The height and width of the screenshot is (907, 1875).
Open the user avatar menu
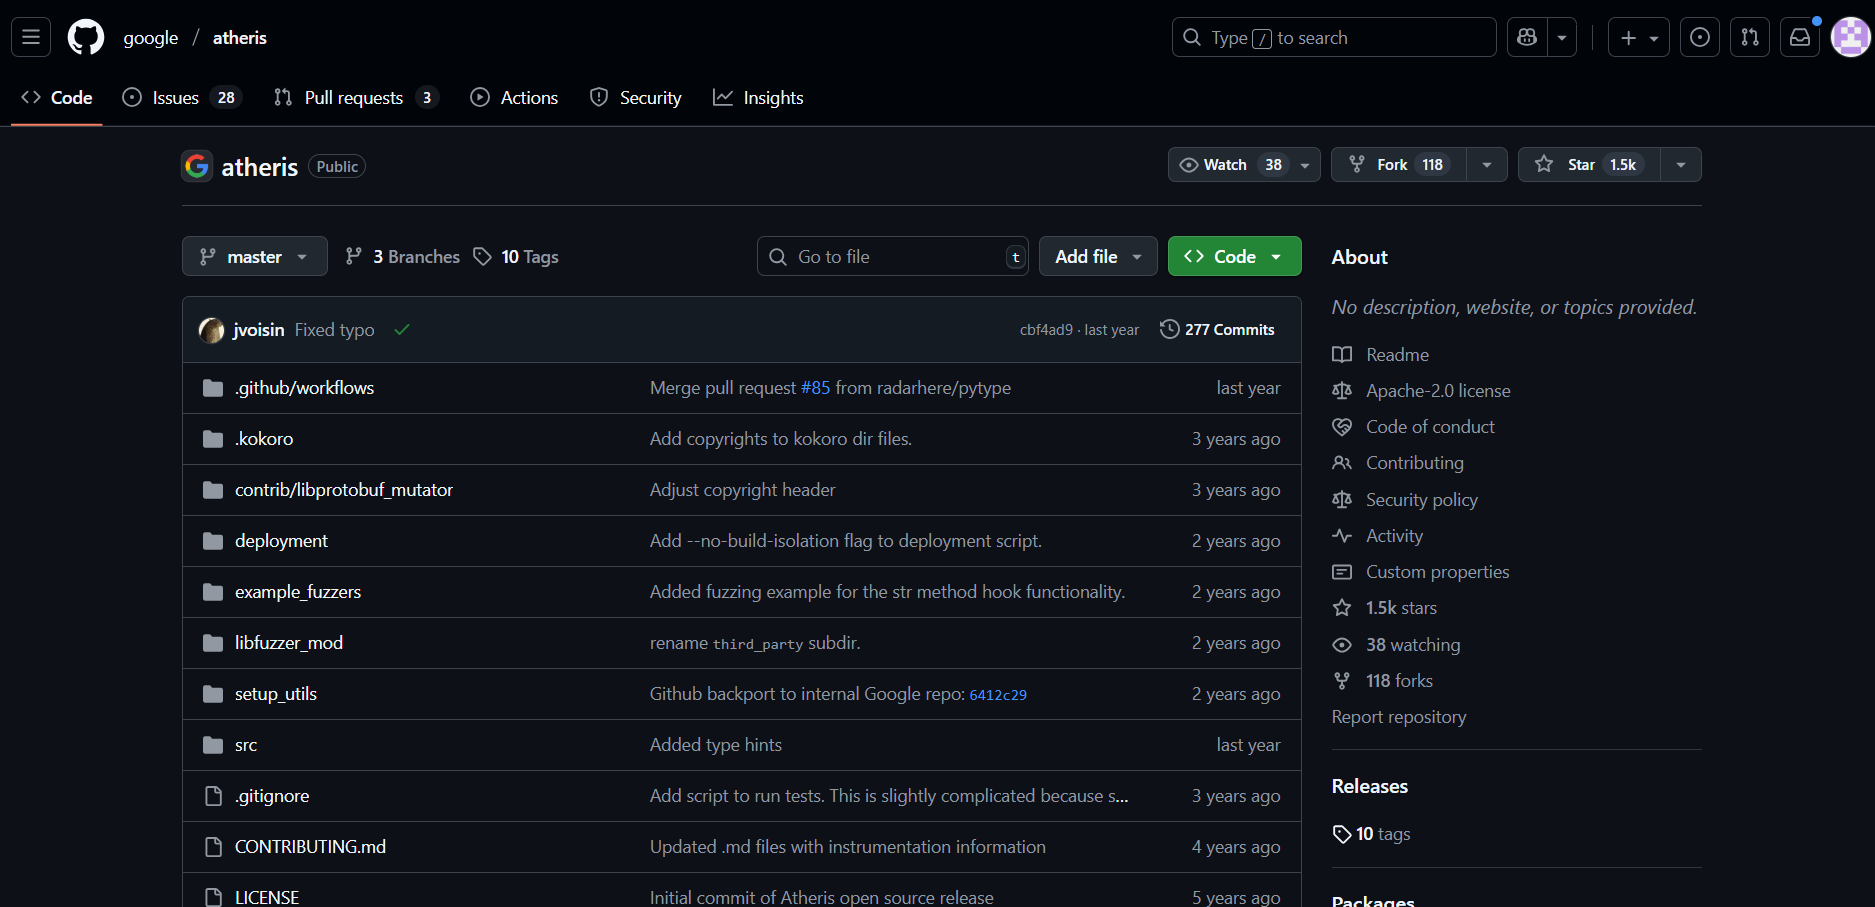click(1850, 37)
